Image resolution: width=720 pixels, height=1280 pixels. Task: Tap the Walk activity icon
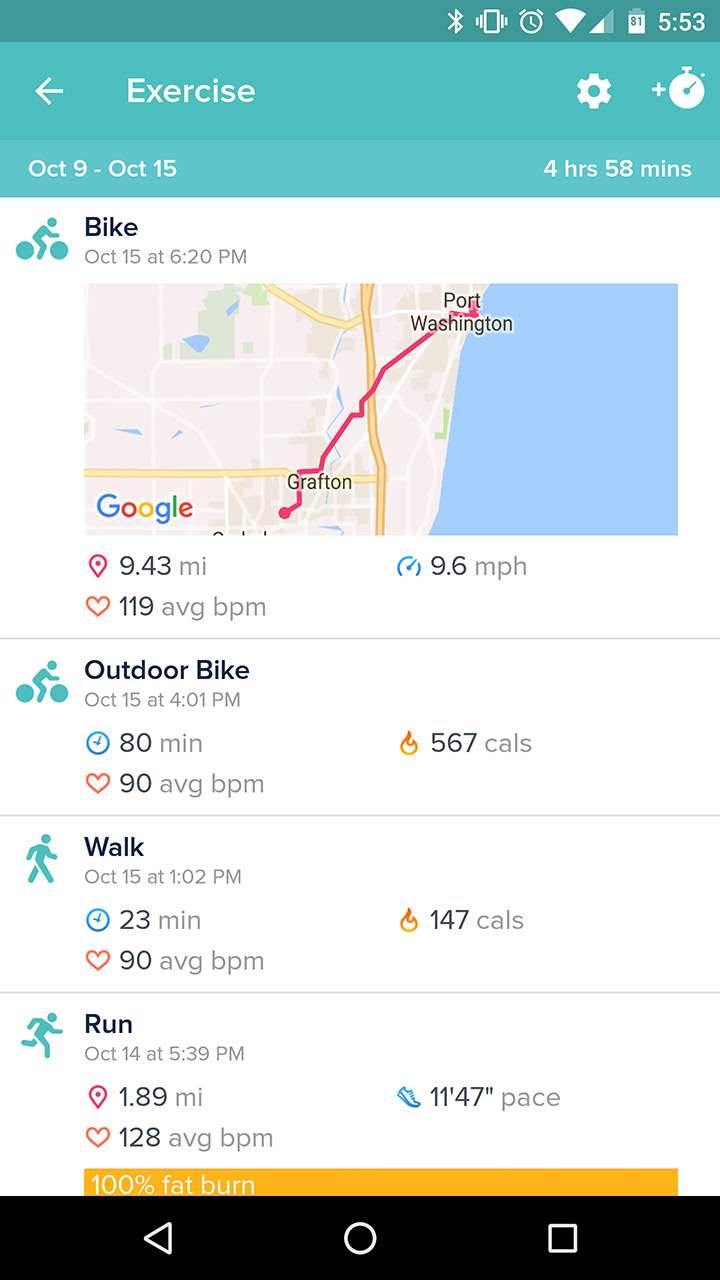tap(42, 860)
